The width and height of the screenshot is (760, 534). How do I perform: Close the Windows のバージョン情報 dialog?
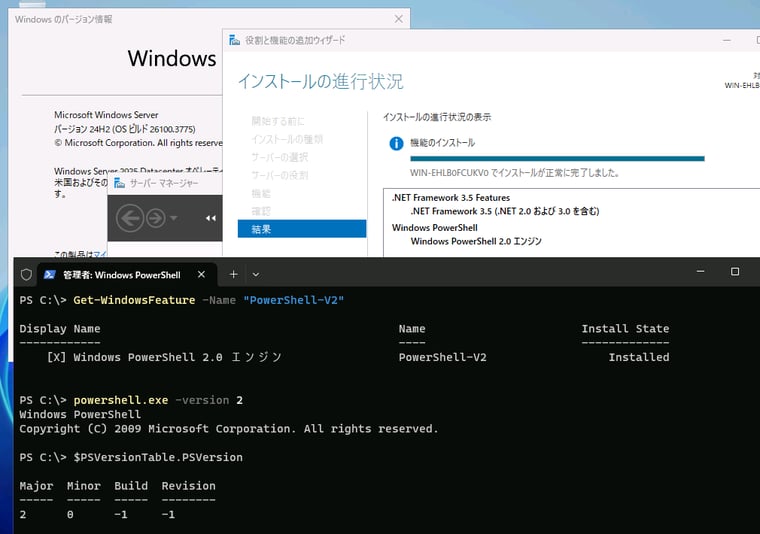click(x=398, y=19)
